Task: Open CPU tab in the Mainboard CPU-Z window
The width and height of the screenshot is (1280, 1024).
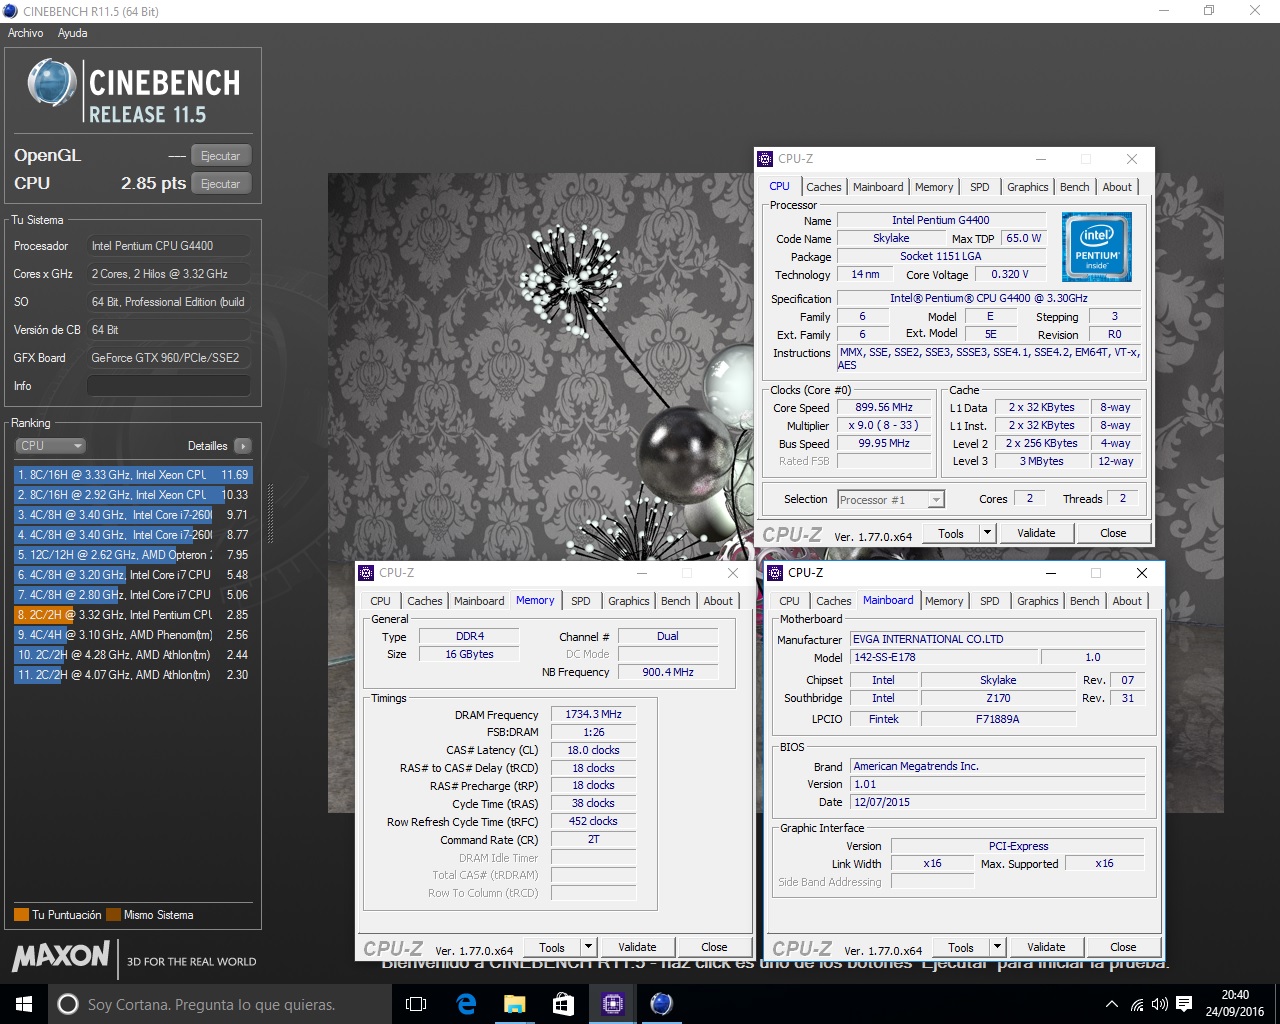Action: 790,601
